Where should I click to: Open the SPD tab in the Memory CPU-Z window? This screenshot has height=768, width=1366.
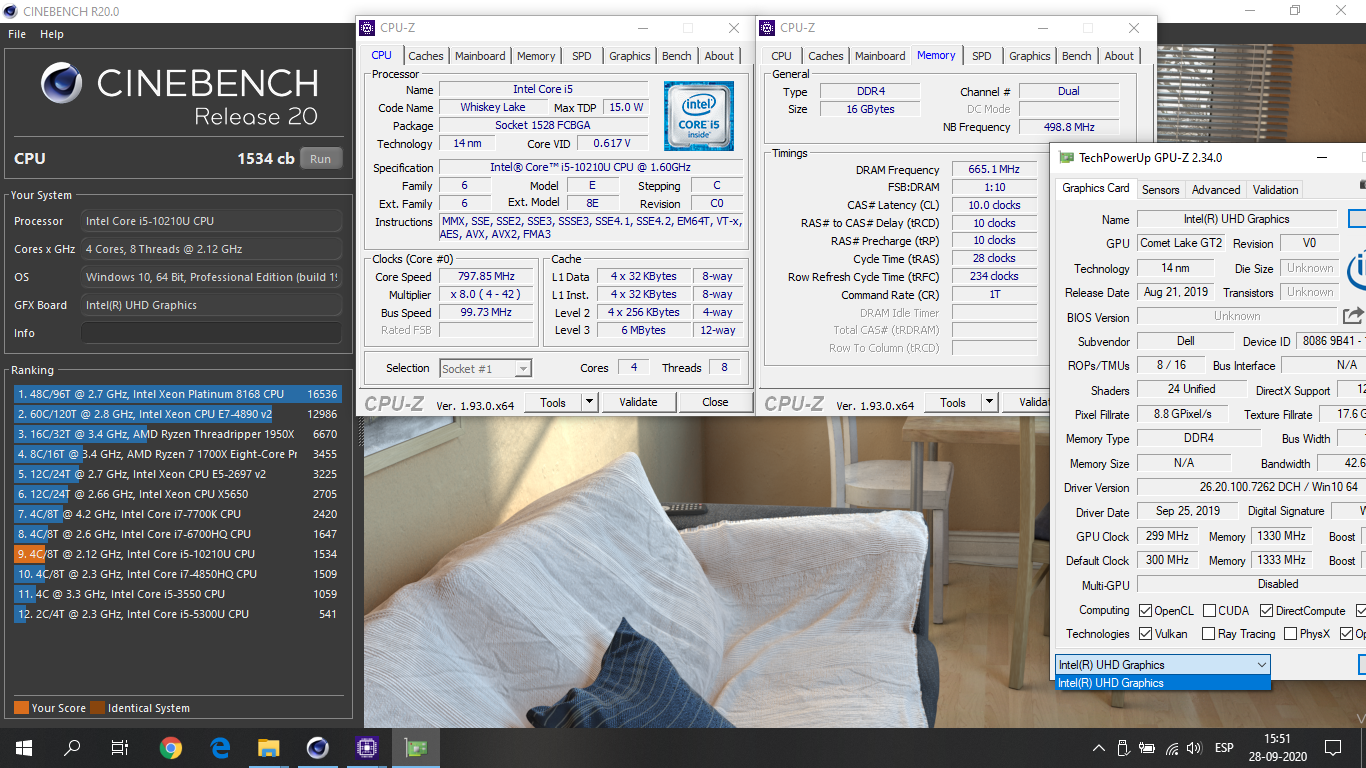pos(982,56)
